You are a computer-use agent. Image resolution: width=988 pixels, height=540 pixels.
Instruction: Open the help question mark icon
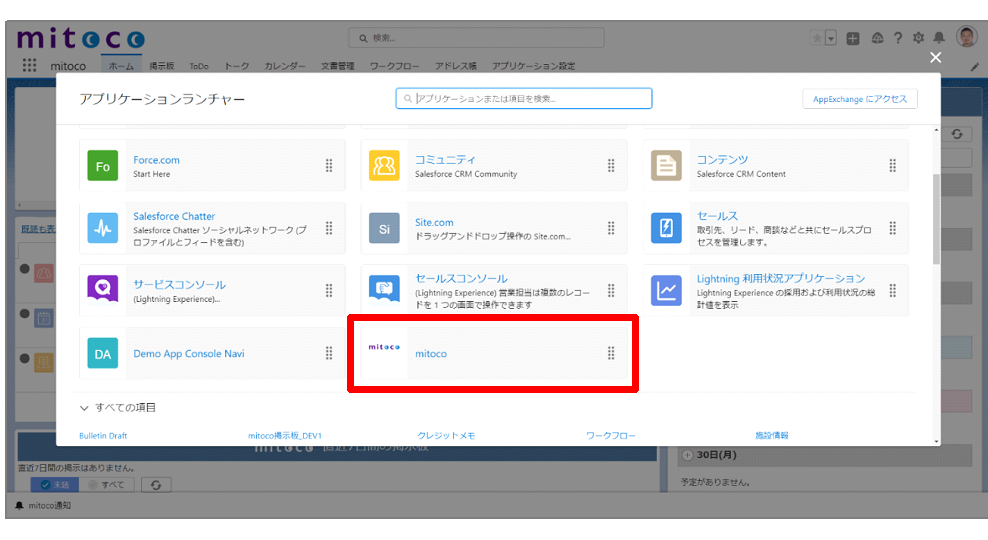897,38
